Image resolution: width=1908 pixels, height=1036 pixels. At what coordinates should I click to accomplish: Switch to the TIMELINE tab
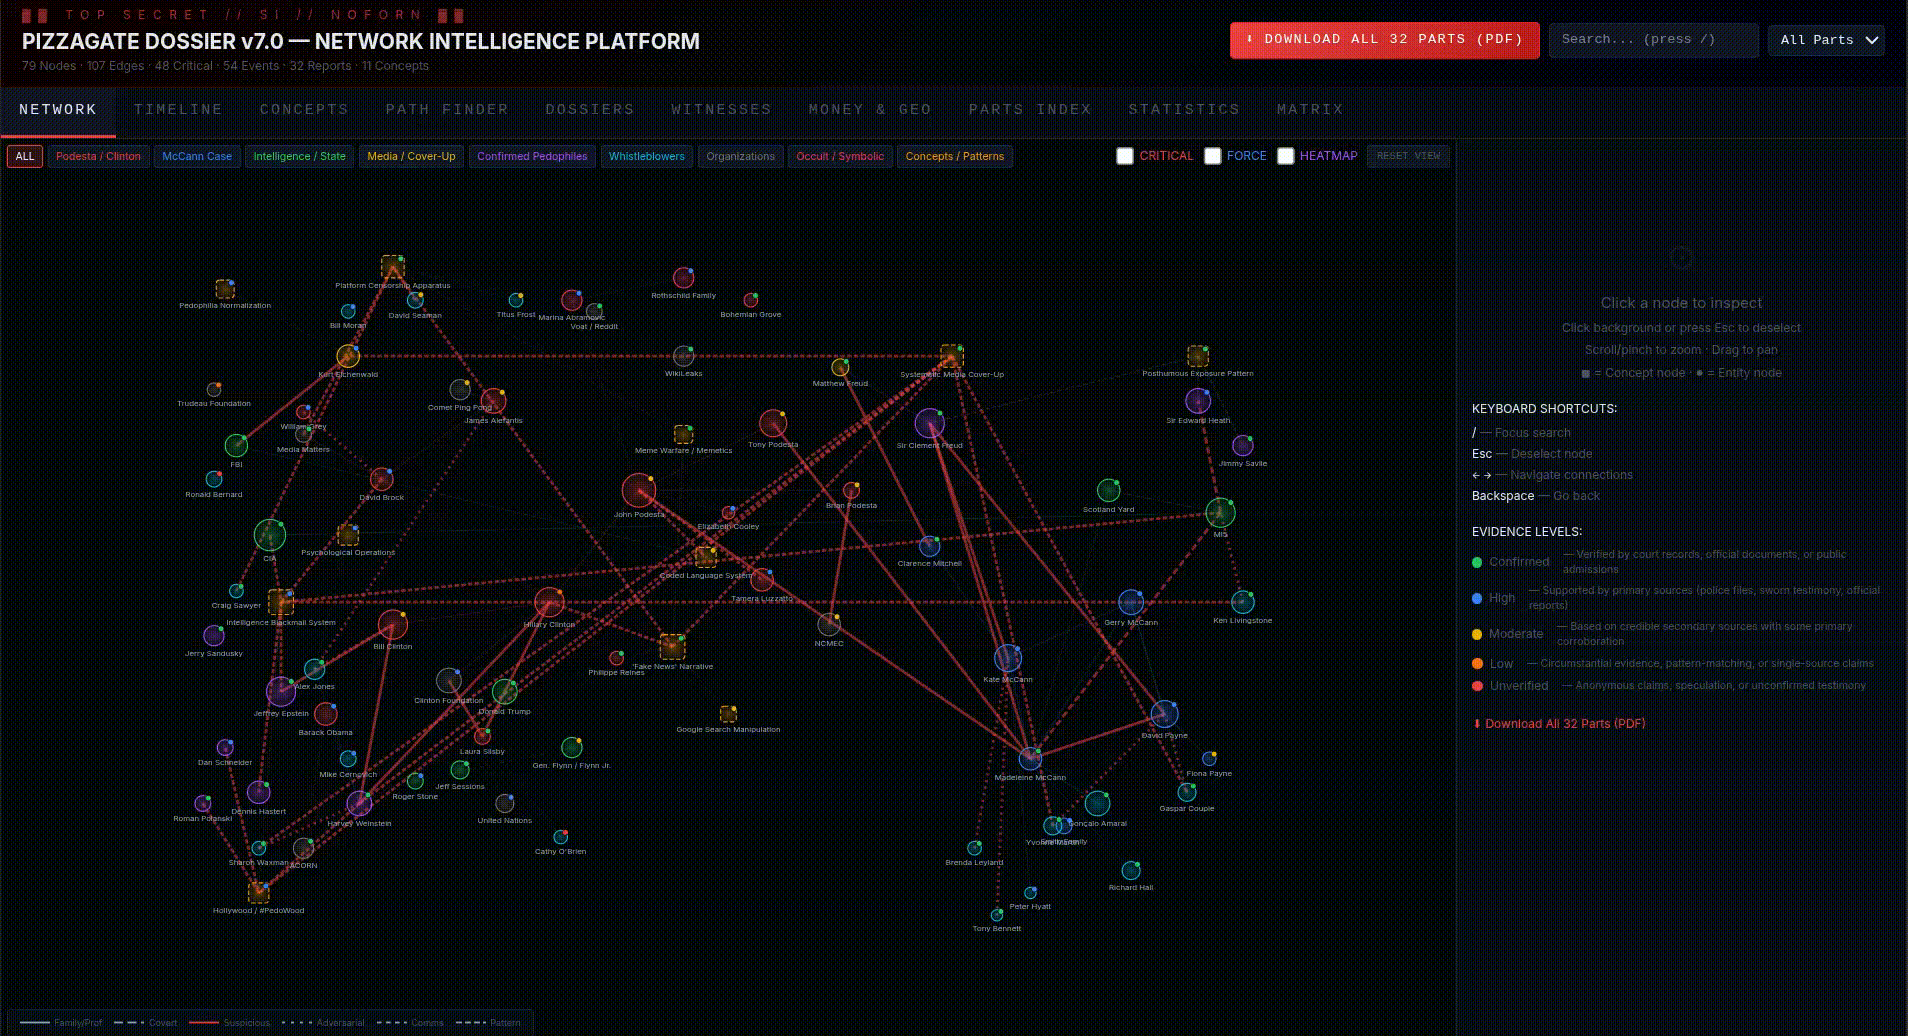click(178, 109)
